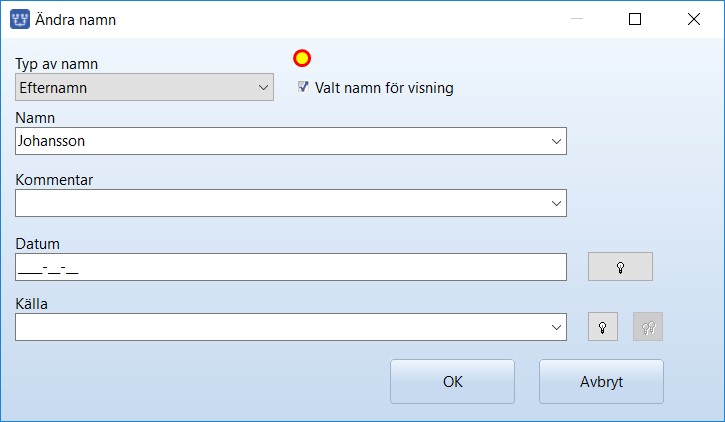Click inside the empty Källa text field
Screen dimensions: 725x422
click(281, 327)
